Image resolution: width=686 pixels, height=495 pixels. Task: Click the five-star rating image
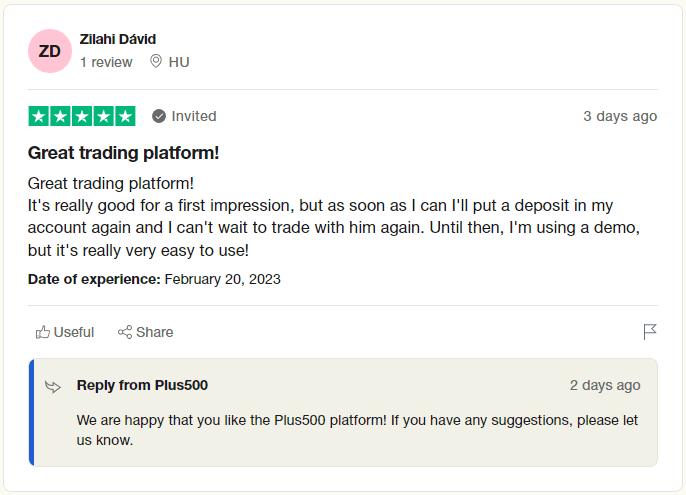[82, 116]
